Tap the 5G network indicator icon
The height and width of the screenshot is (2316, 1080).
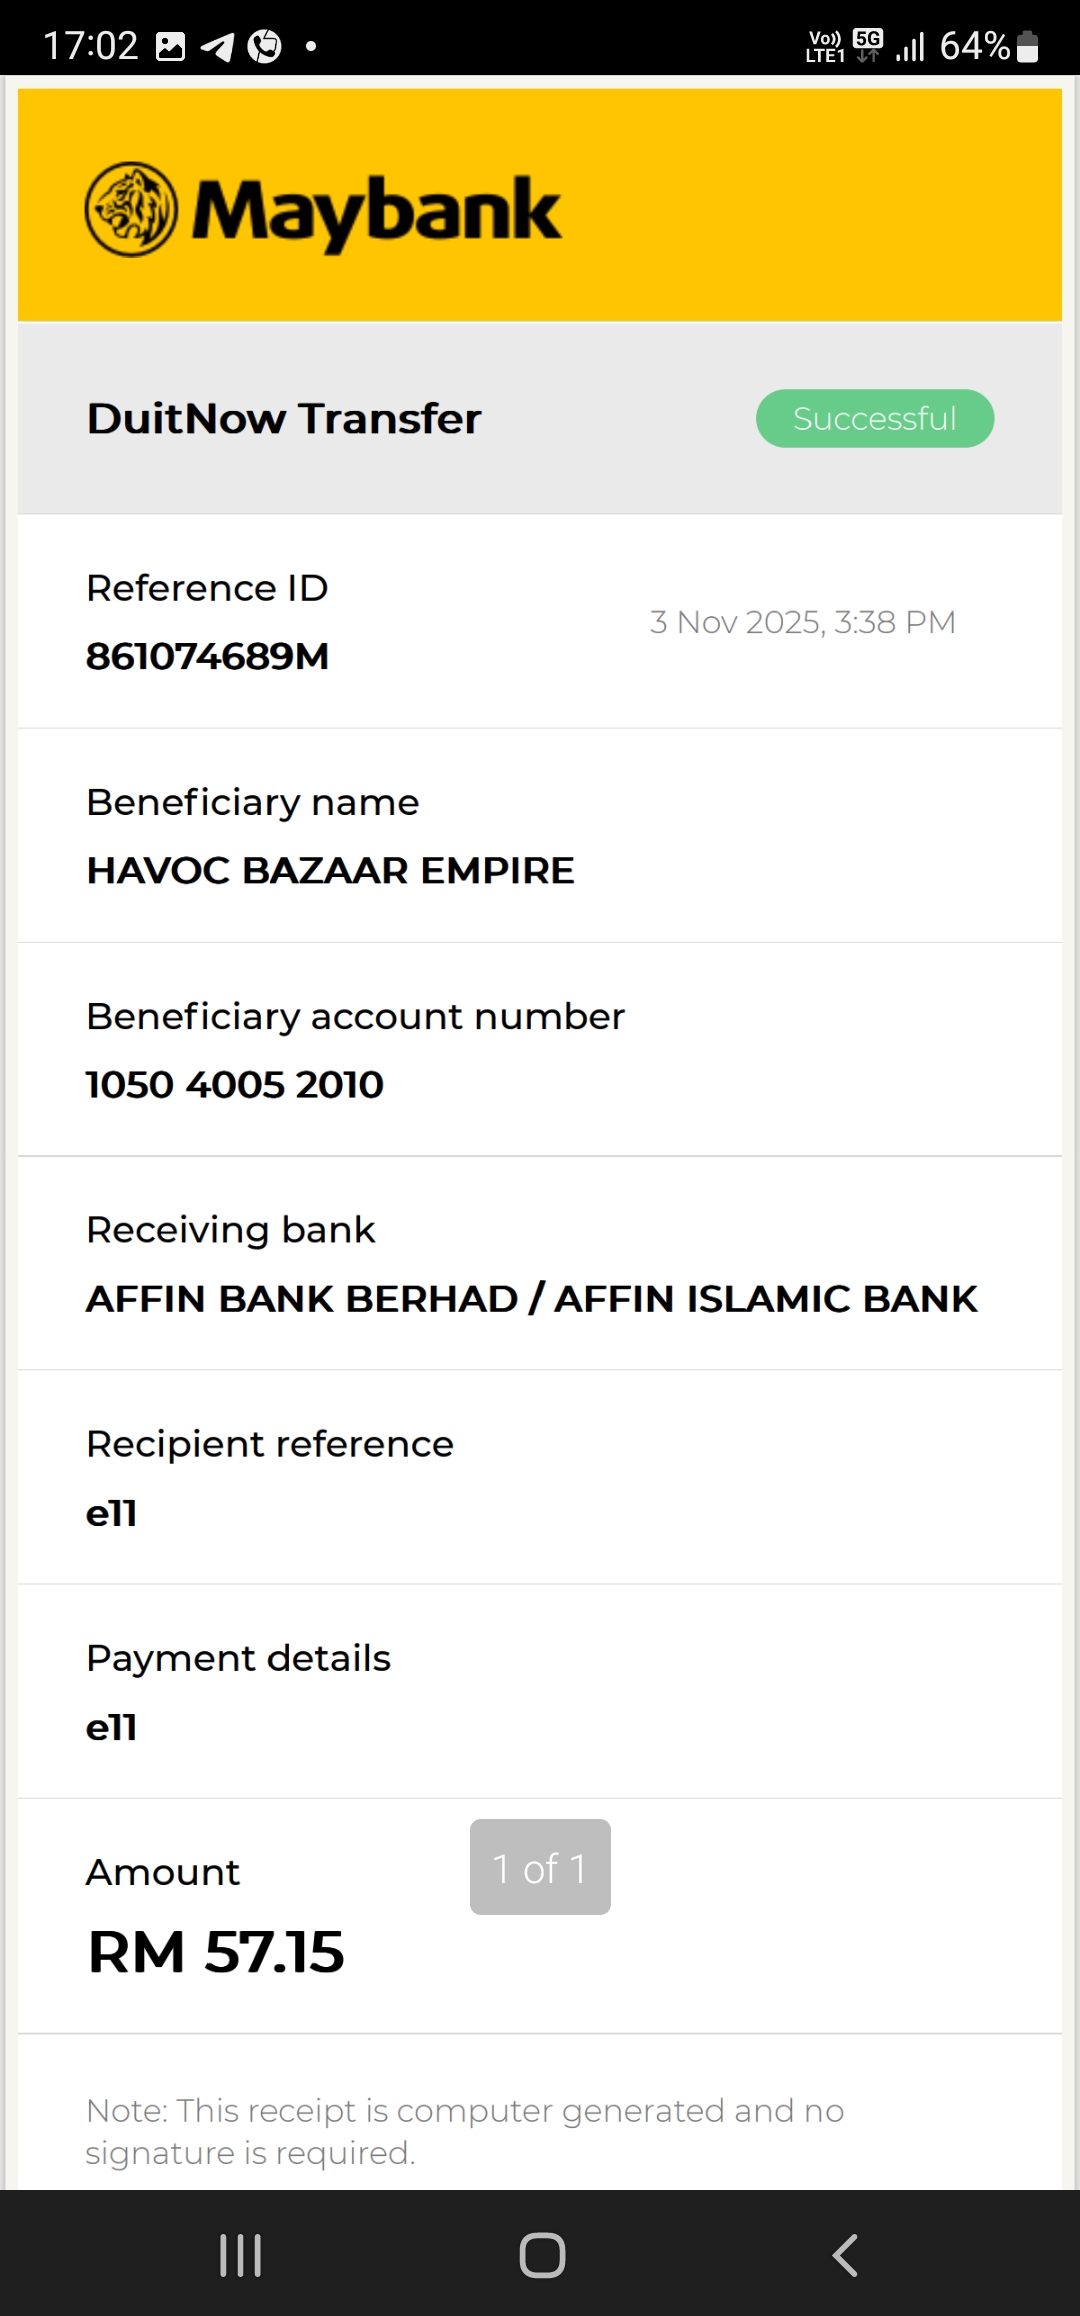(868, 44)
